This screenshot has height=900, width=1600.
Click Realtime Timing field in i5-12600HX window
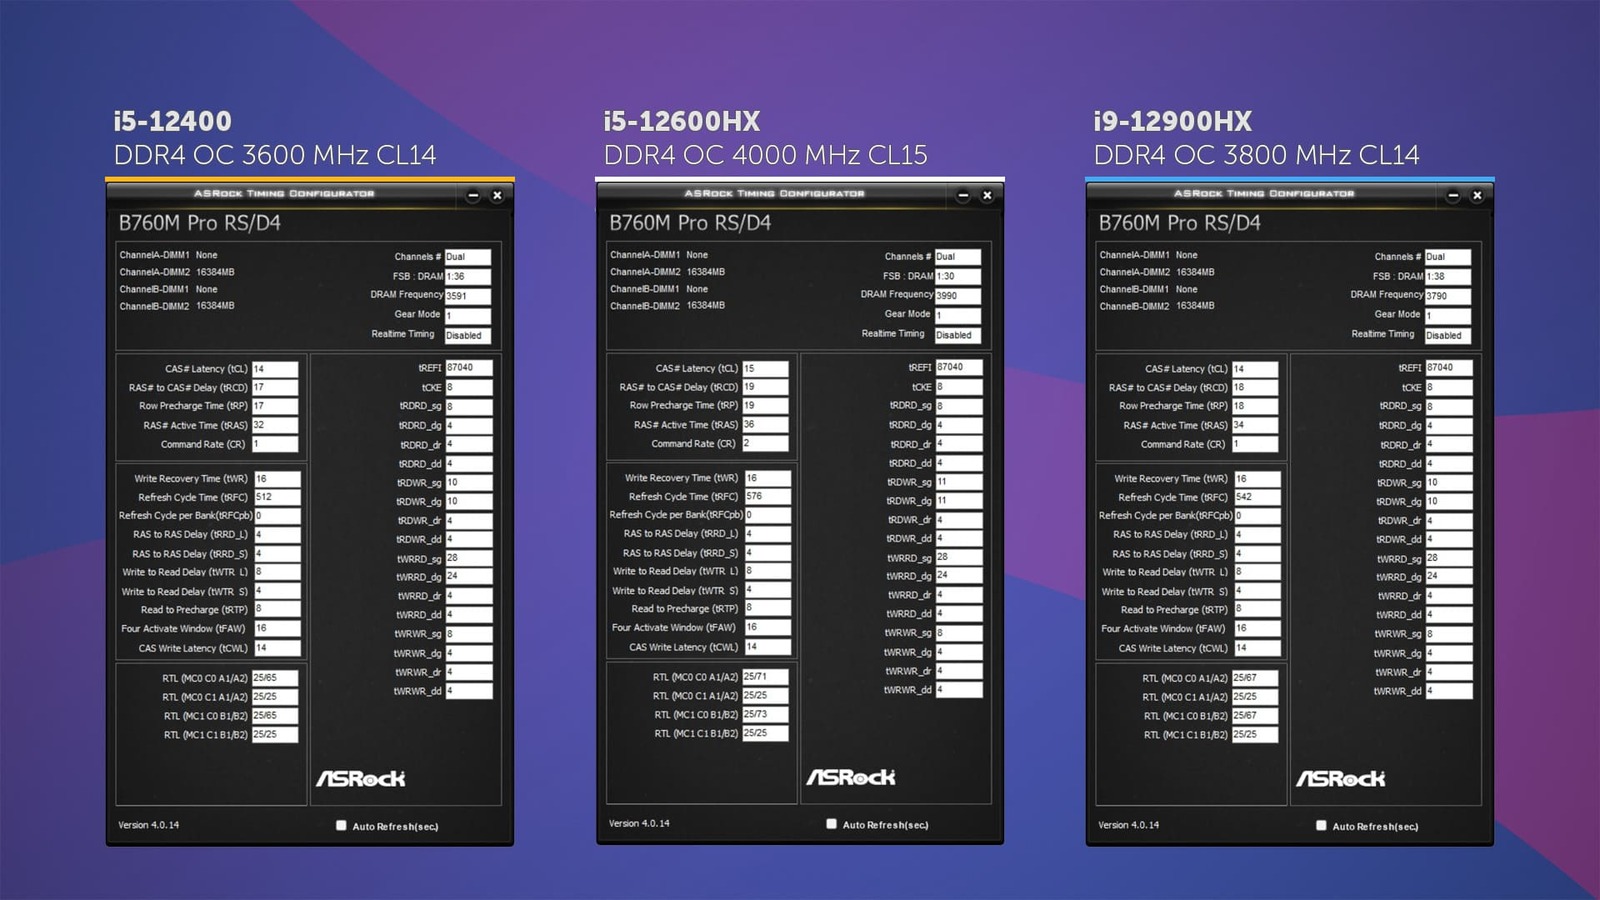pyautogui.click(x=958, y=335)
